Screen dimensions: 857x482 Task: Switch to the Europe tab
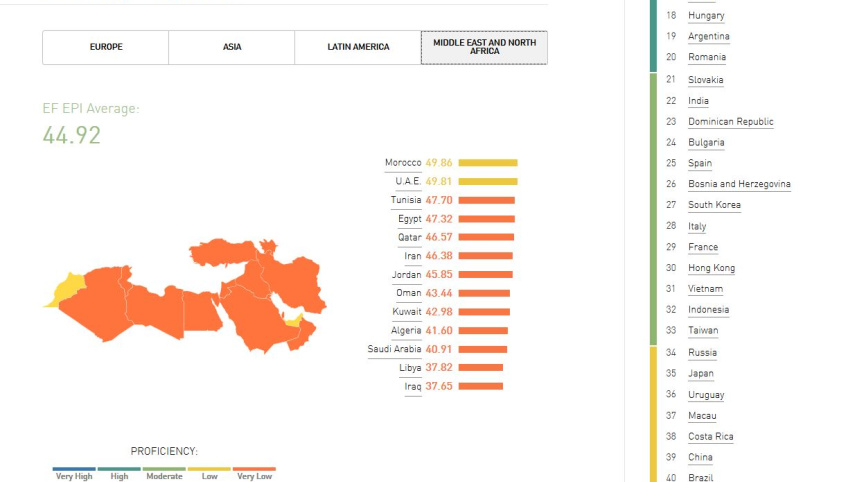(105, 47)
